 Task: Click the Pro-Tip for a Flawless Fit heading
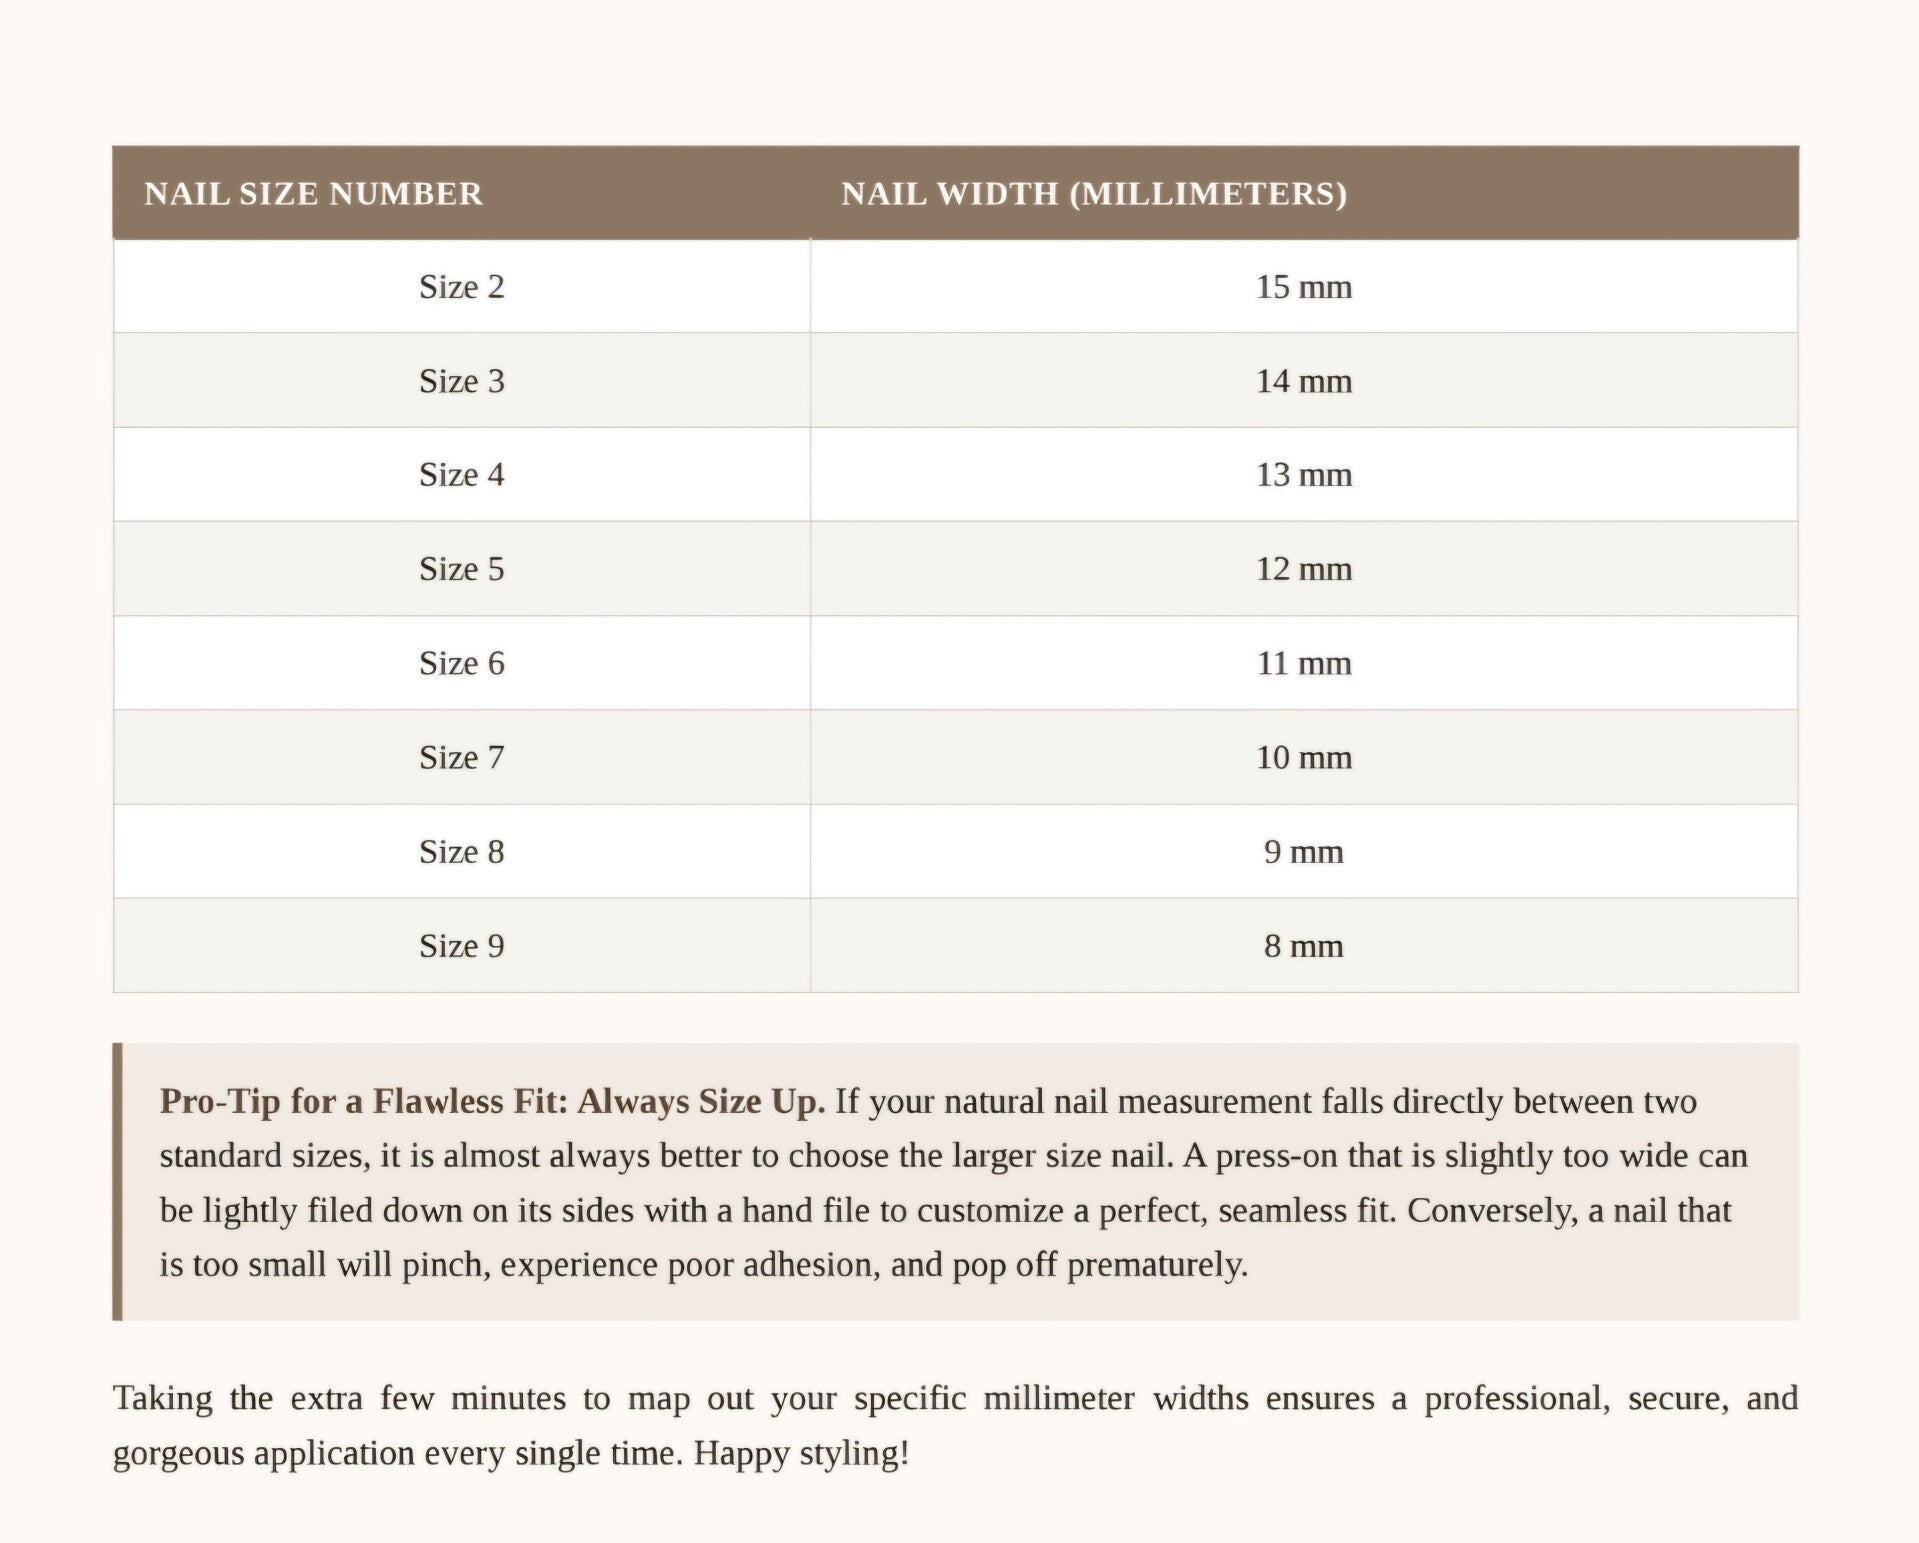pyautogui.click(x=492, y=1101)
